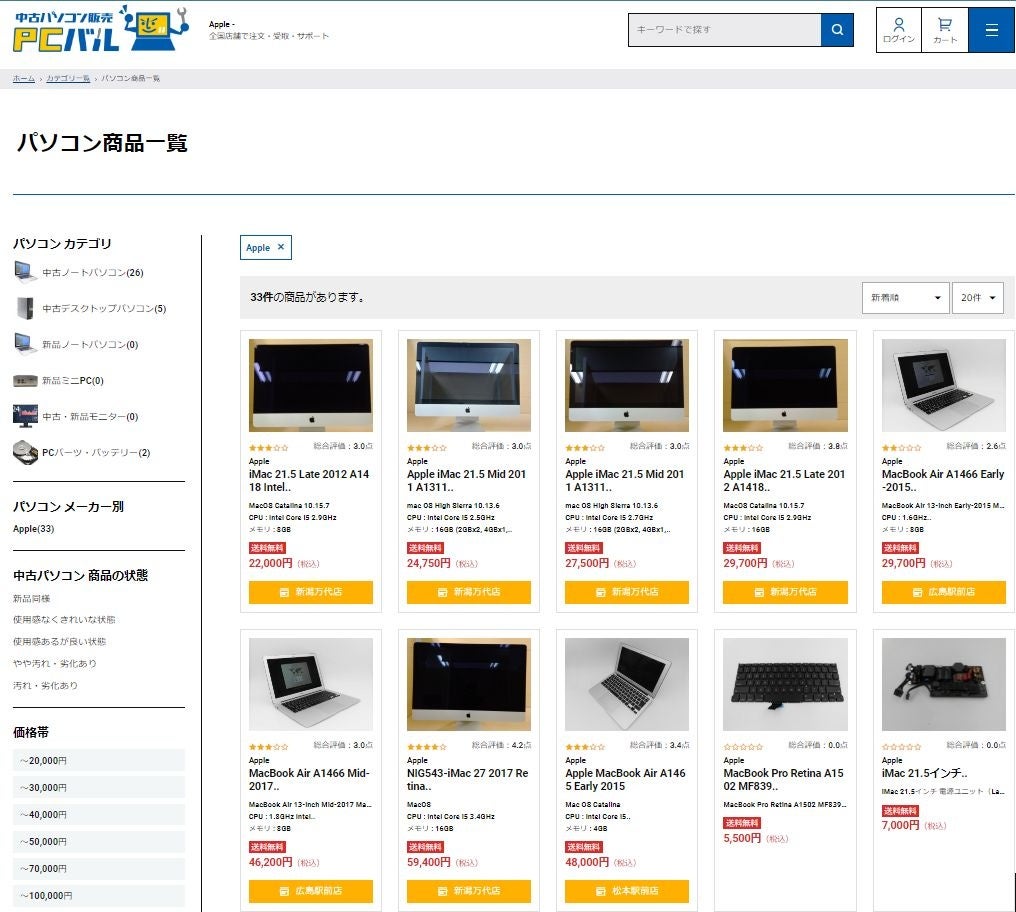
Task: Click the 新品ノートパソコン category icon
Action: (25, 344)
